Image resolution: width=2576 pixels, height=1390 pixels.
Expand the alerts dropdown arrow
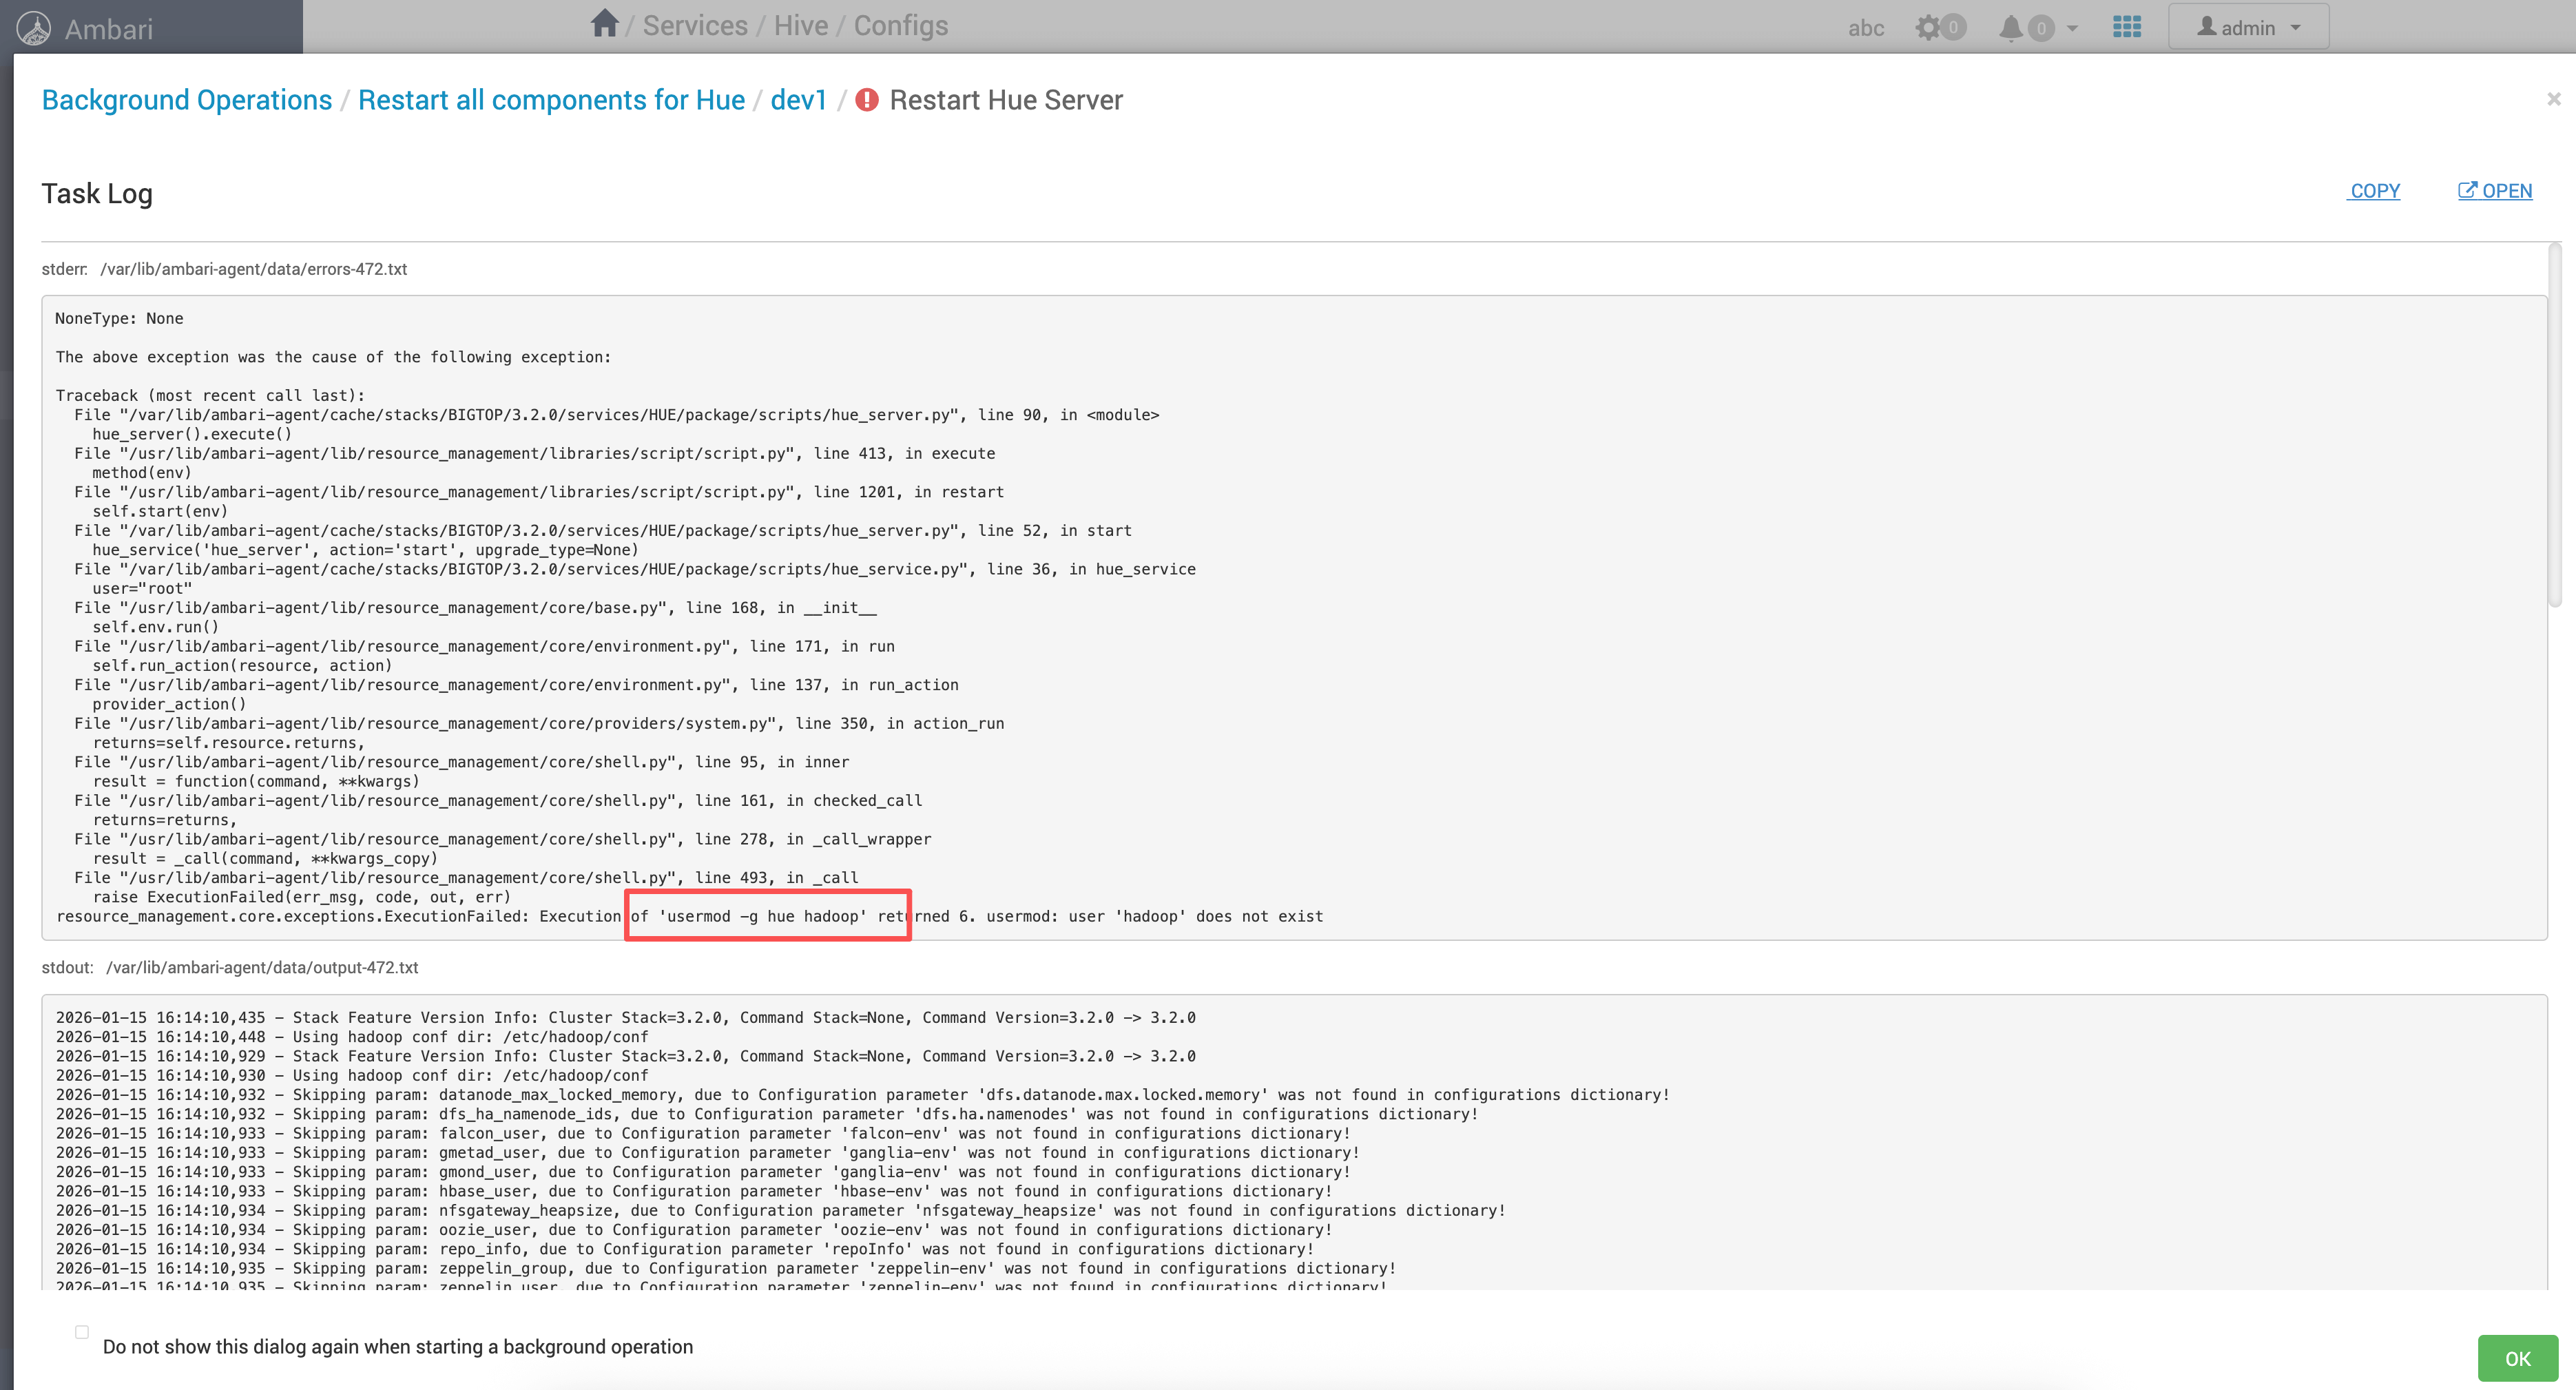pyautogui.click(x=2072, y=28)
